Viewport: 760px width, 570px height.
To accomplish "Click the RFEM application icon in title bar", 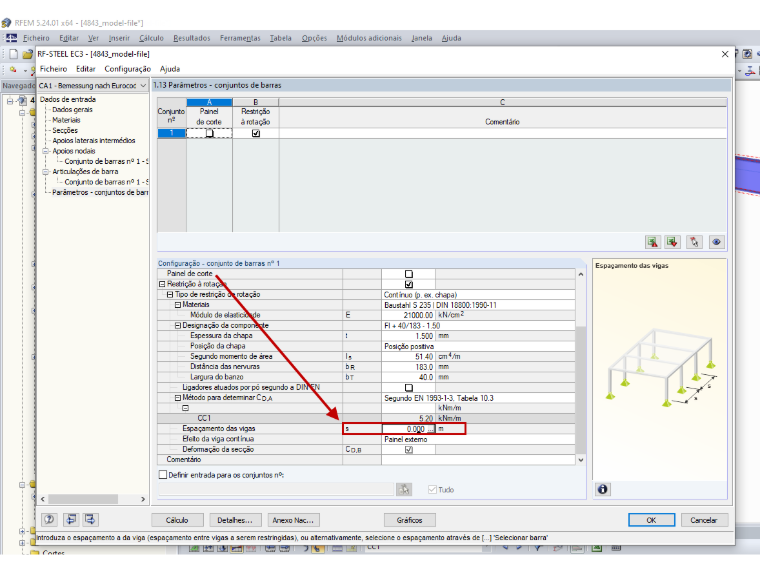I will tap(6, 23).
